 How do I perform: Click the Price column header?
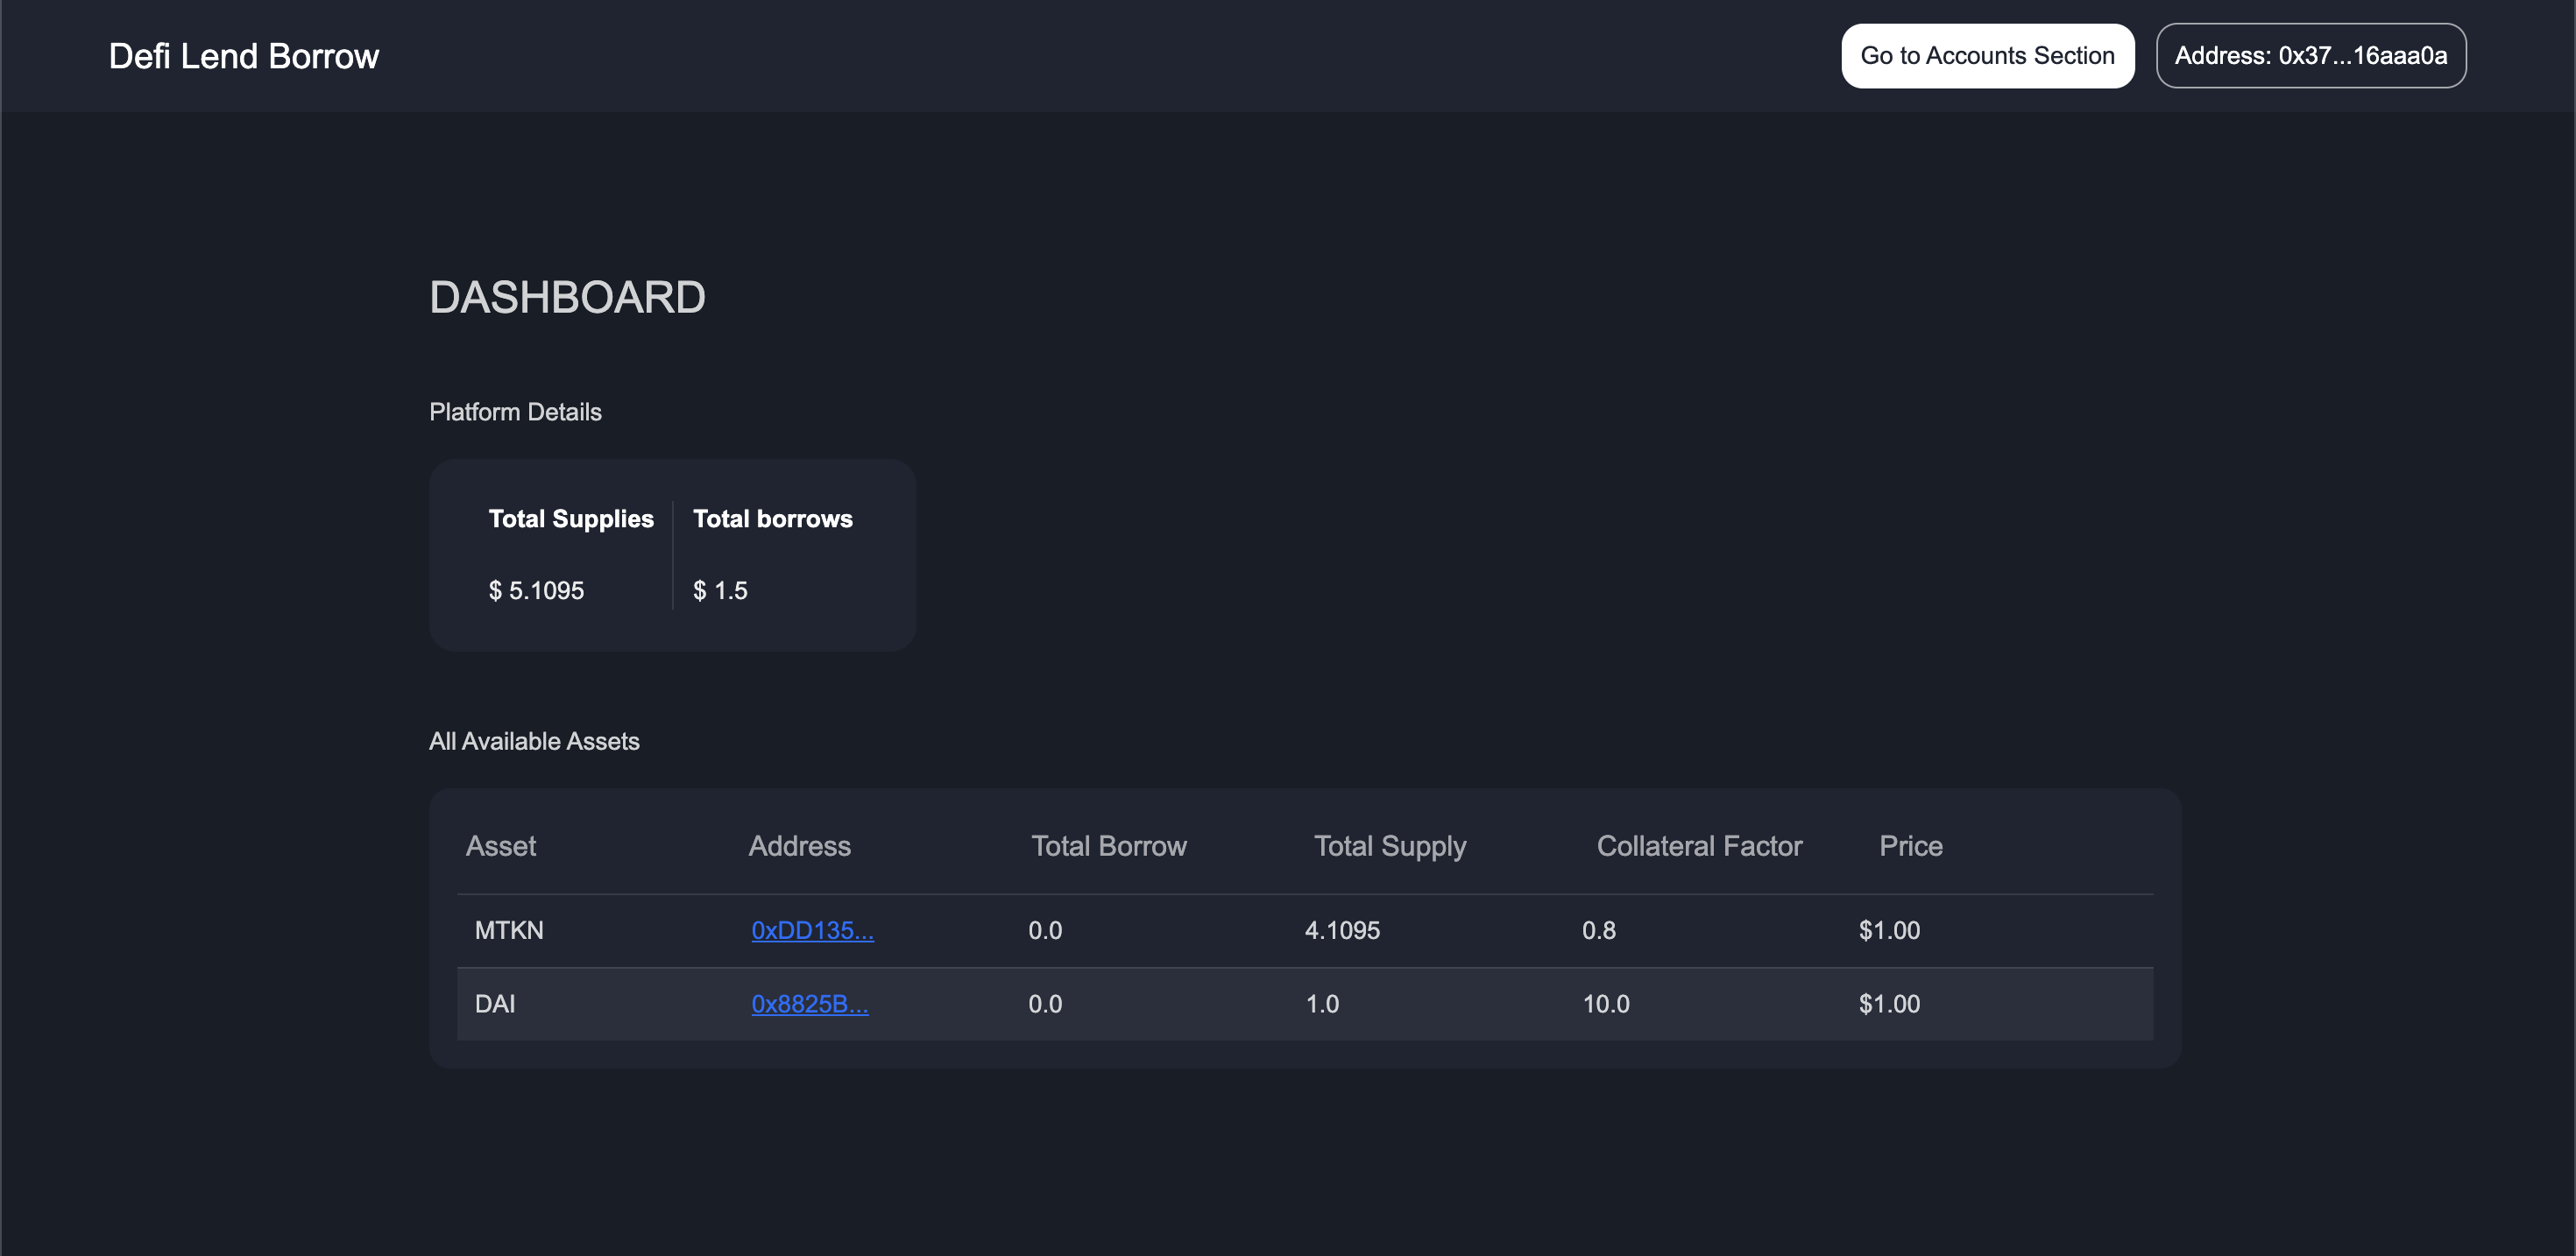[x=1910, y=845]
